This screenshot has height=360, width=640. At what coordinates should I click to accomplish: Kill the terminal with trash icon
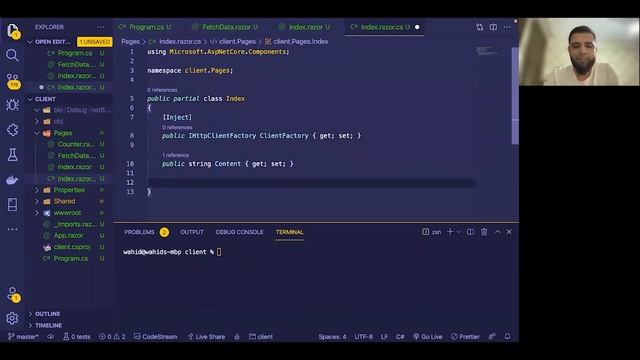484,232
